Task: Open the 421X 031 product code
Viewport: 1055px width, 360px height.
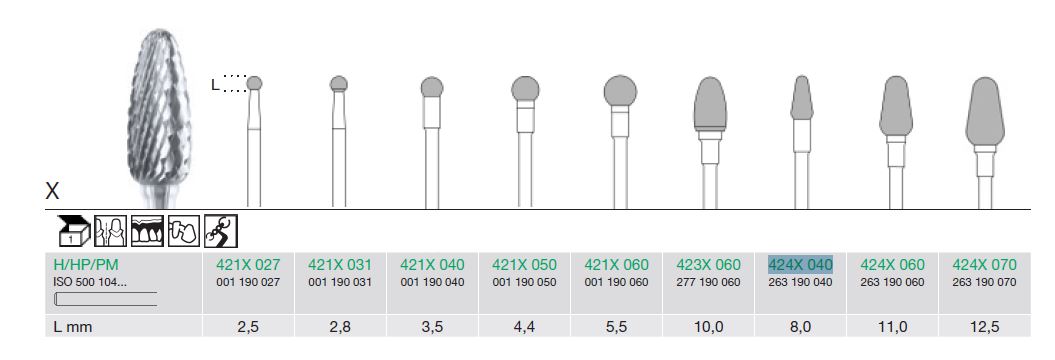Action: point(340,264)
